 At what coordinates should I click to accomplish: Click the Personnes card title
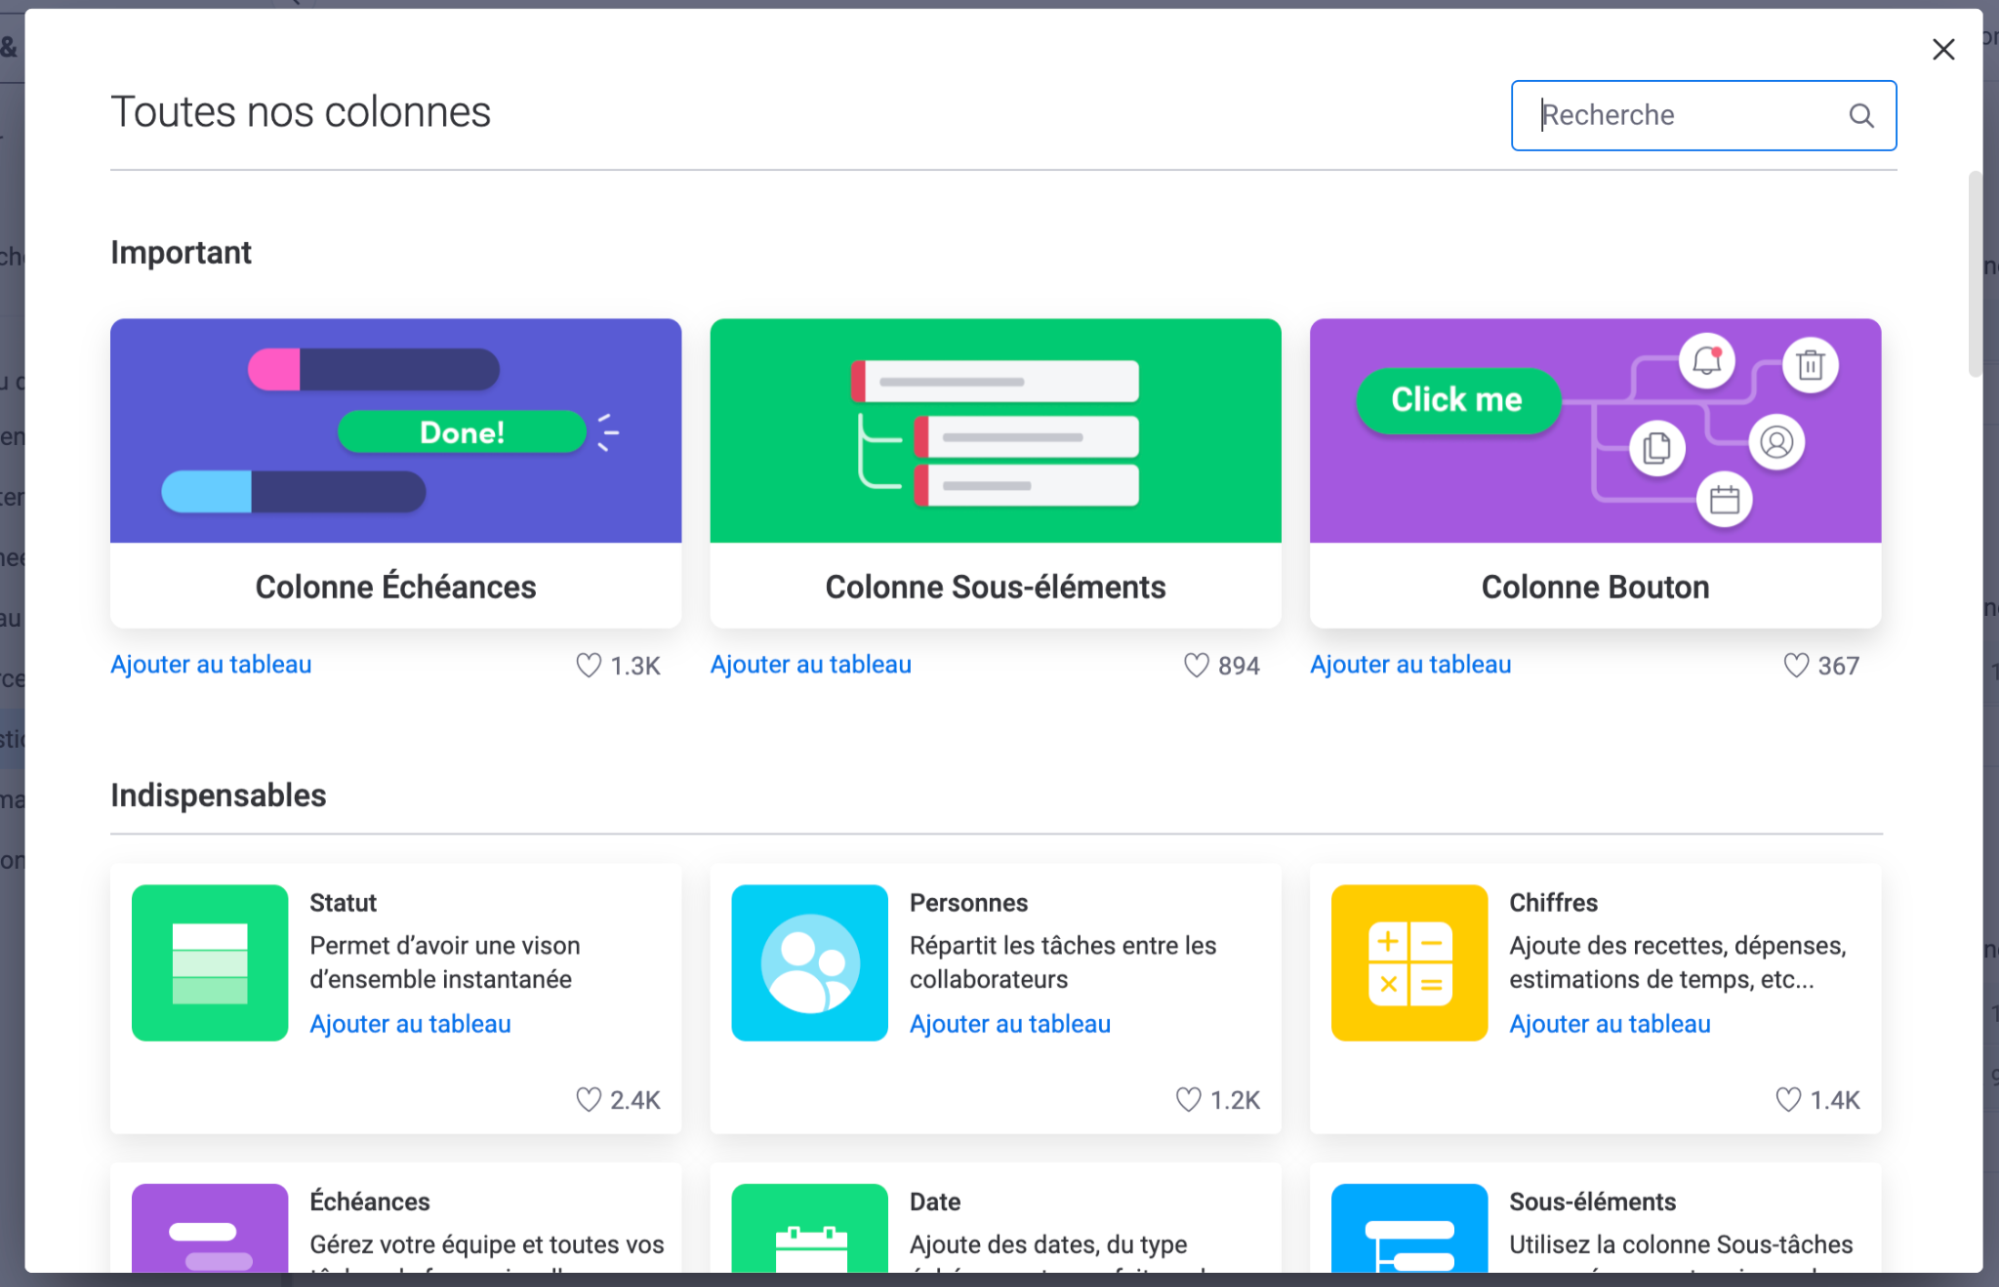(x=969, y=903)
